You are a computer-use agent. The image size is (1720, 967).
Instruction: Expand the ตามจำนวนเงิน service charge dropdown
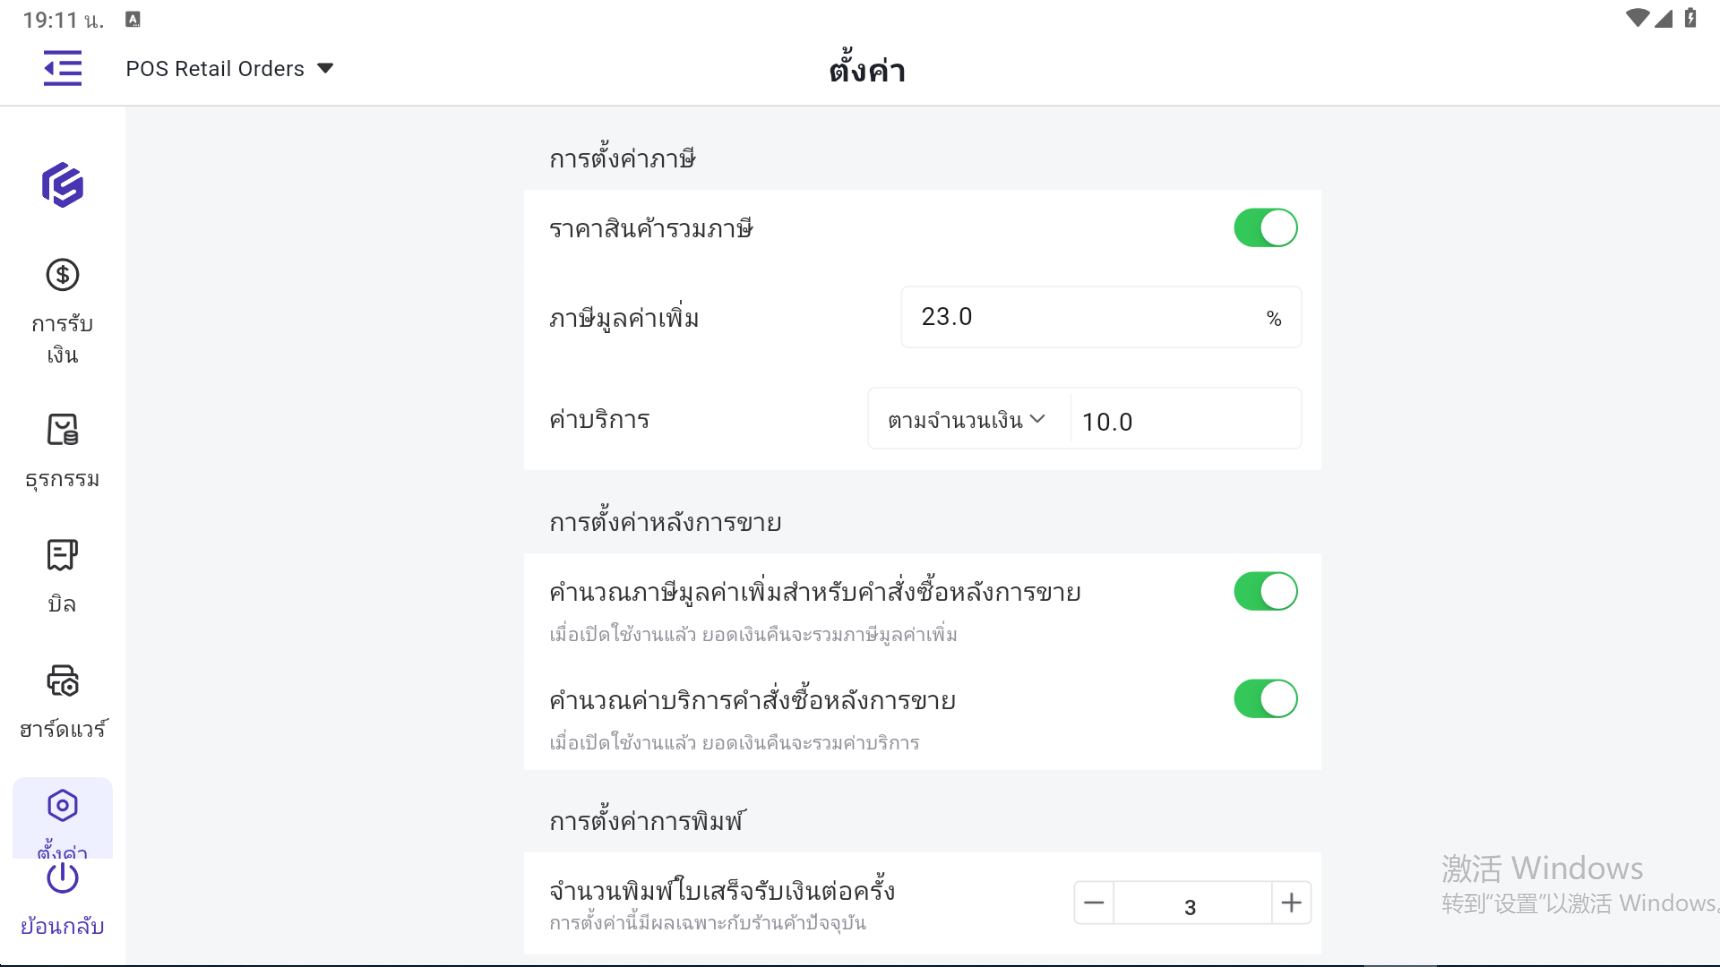point(966,420)
